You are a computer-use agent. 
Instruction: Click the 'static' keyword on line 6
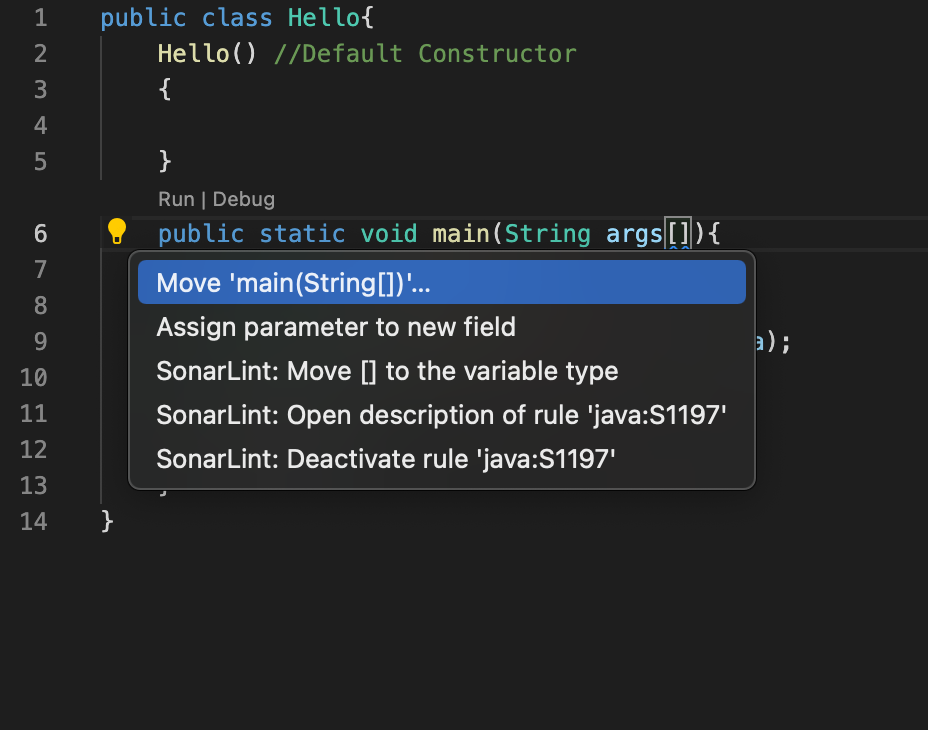[x=302, y=234]
